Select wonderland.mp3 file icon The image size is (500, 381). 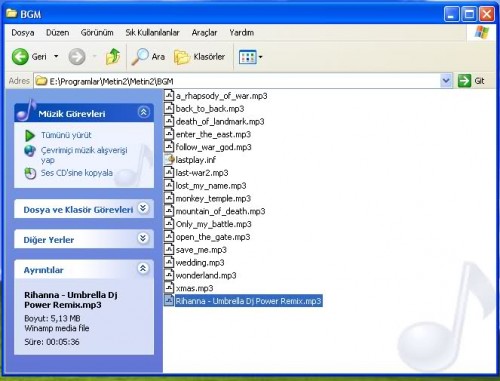pos(169,275)
